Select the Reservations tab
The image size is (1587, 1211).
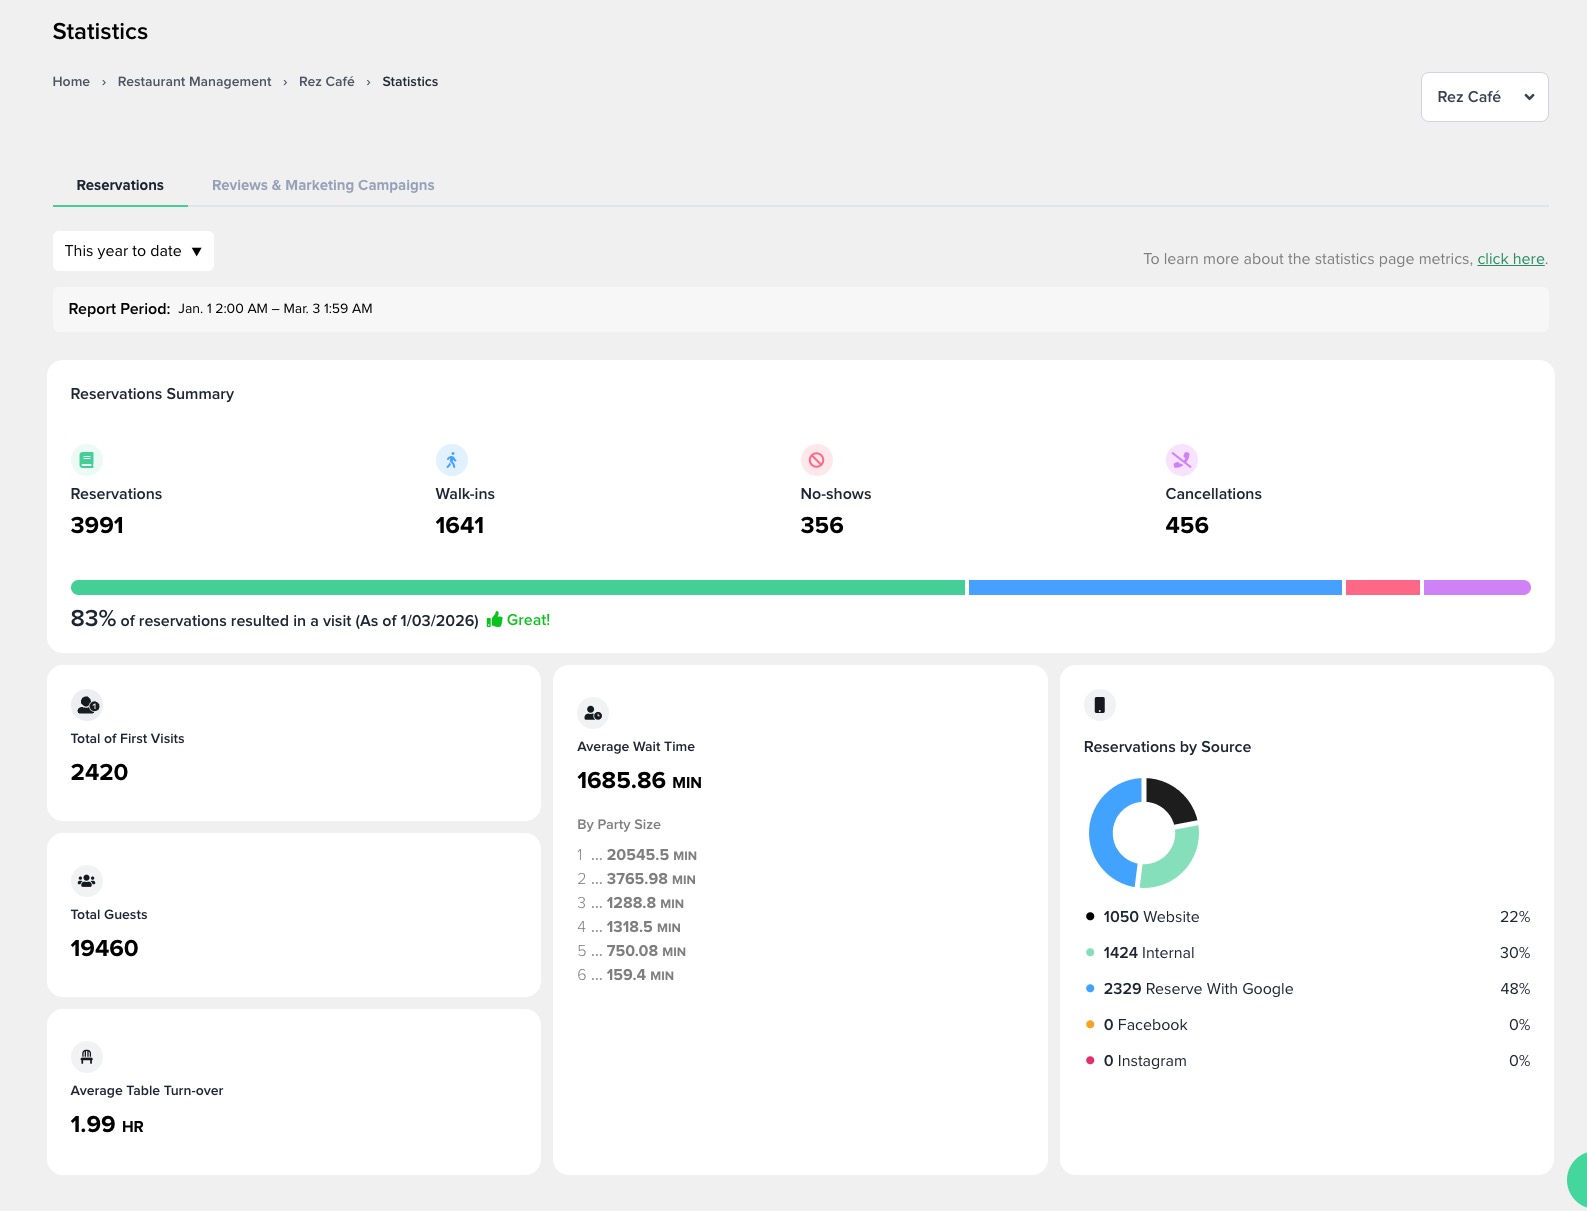tap(120, 185)
